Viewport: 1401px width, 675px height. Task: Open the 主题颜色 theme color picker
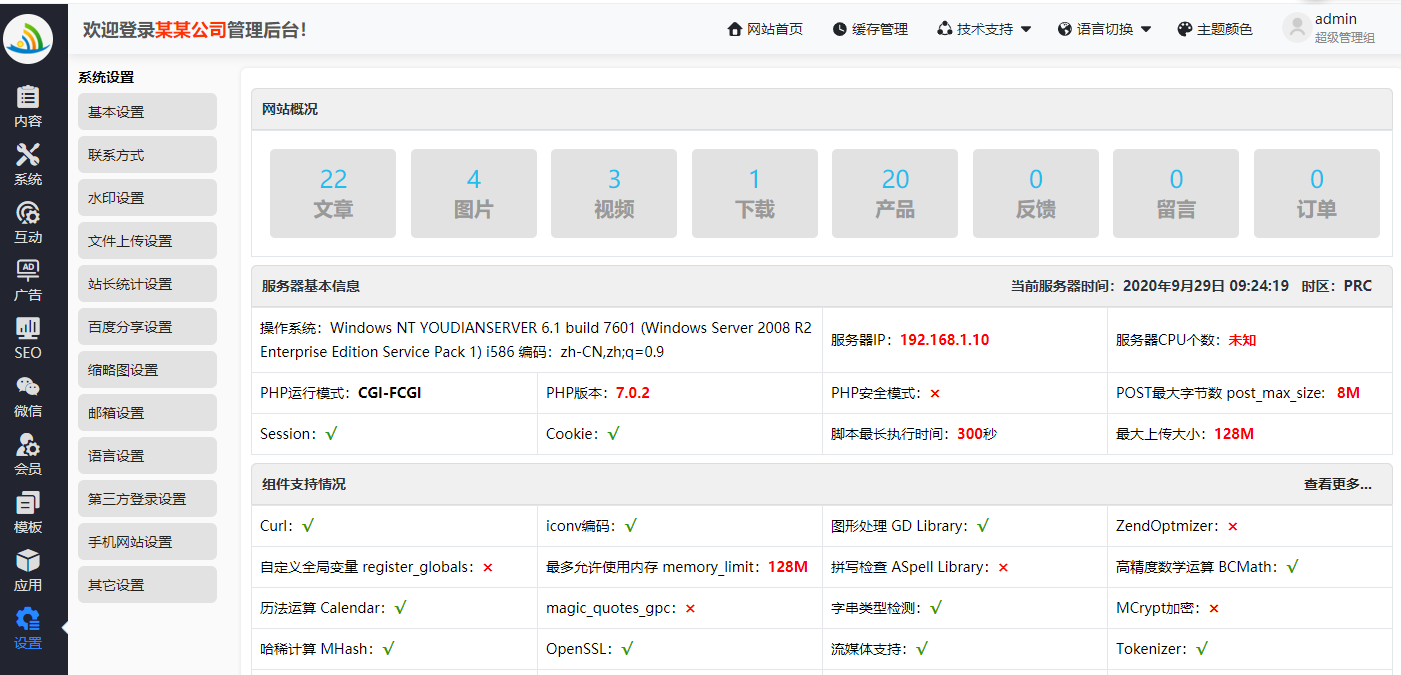coord(1214,29)
